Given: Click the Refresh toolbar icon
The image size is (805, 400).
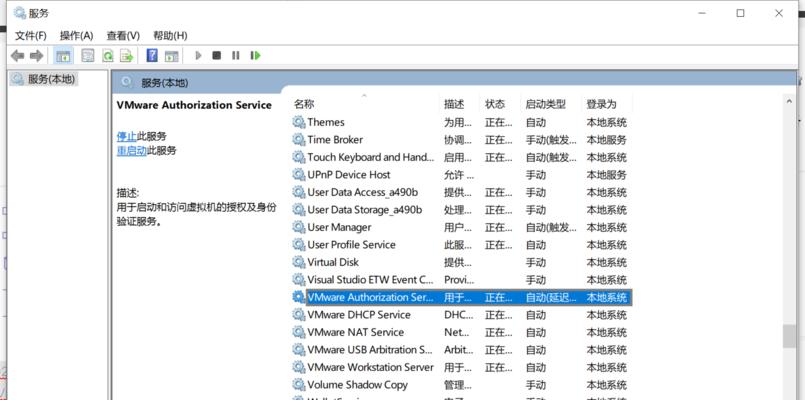Looking at the screenshot, I should pyautogui.click(x=107, y=55).
